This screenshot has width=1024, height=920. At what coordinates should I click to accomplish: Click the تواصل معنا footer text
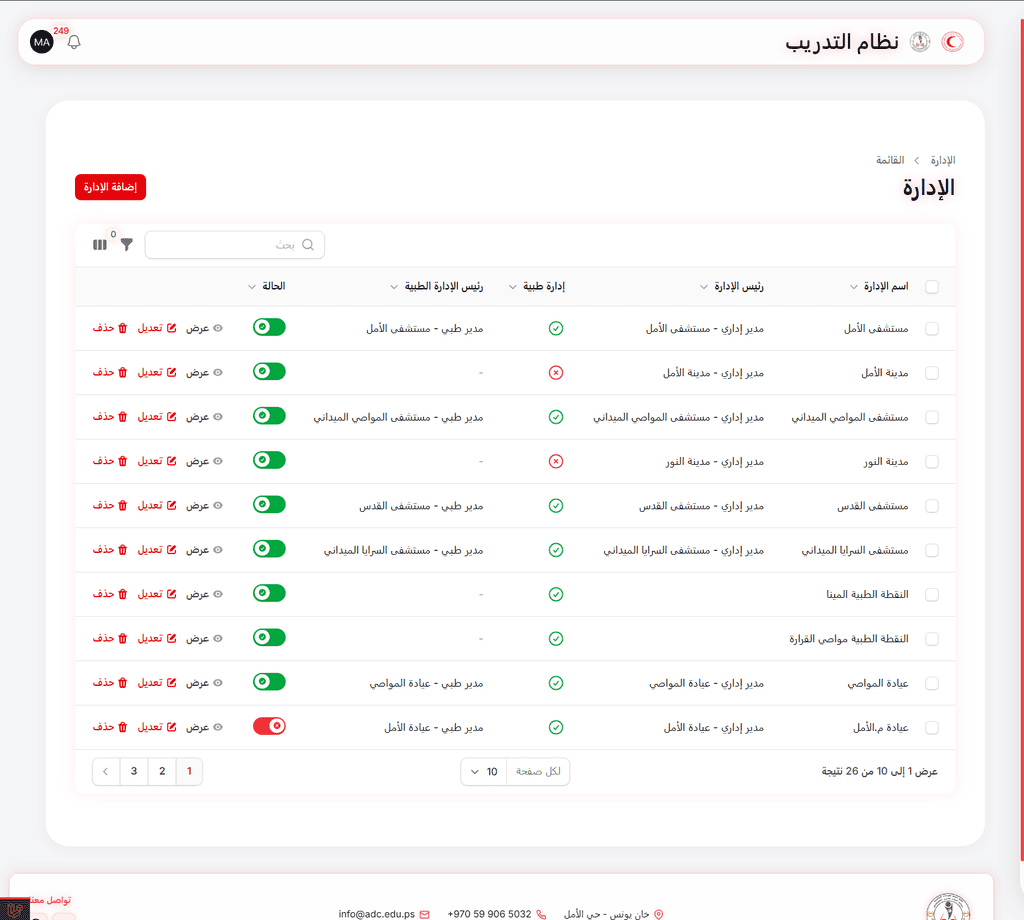pos(51,900)
